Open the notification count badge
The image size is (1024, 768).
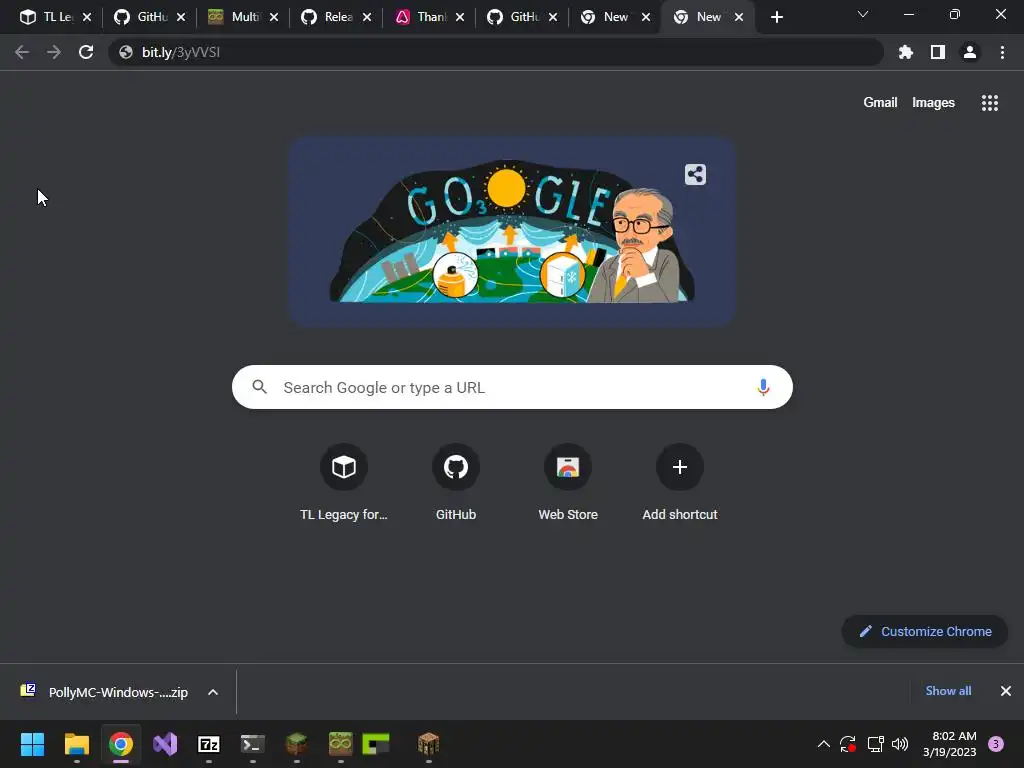[x=996, y=744]
